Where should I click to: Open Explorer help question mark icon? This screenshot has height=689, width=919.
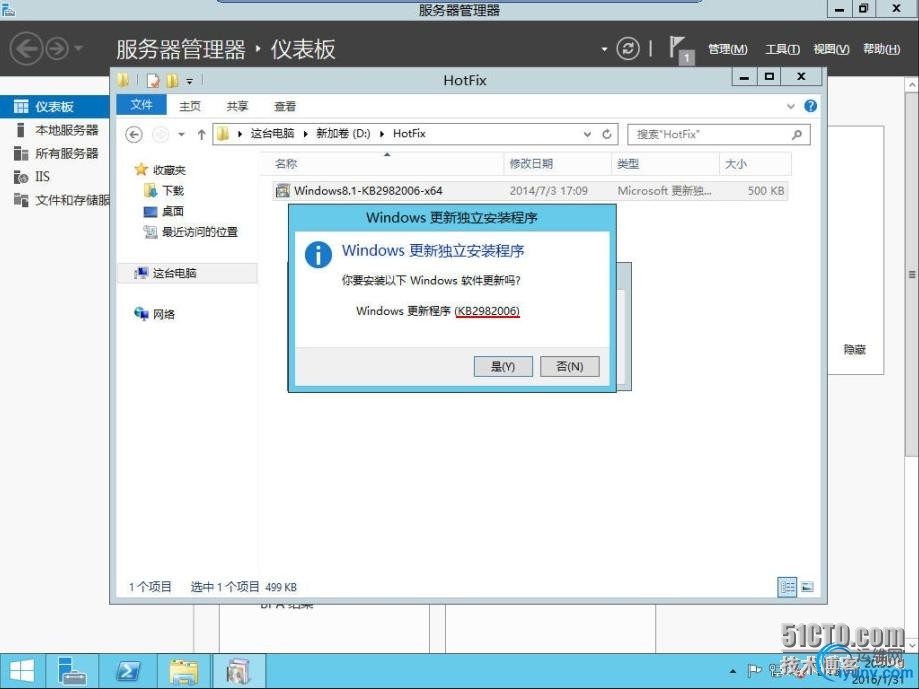811,106
